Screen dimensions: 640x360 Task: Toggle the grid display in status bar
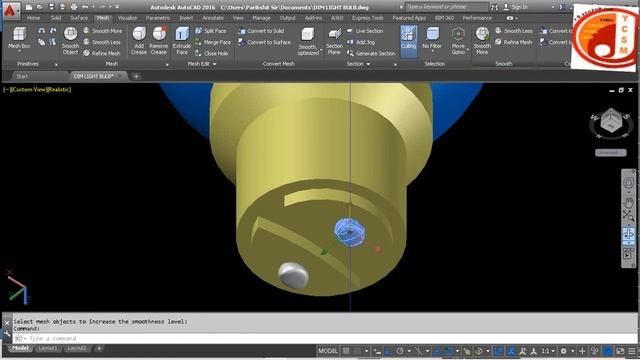pyautogui.click(x=346, y=351)
